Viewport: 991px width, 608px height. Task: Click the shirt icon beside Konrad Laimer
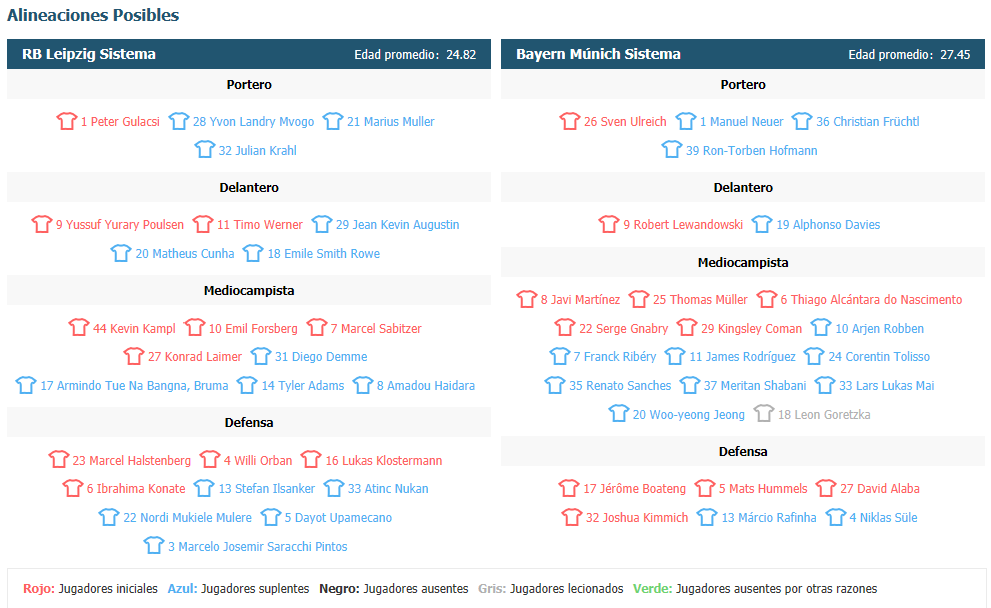pyautogui.click(x=134, y=356)
